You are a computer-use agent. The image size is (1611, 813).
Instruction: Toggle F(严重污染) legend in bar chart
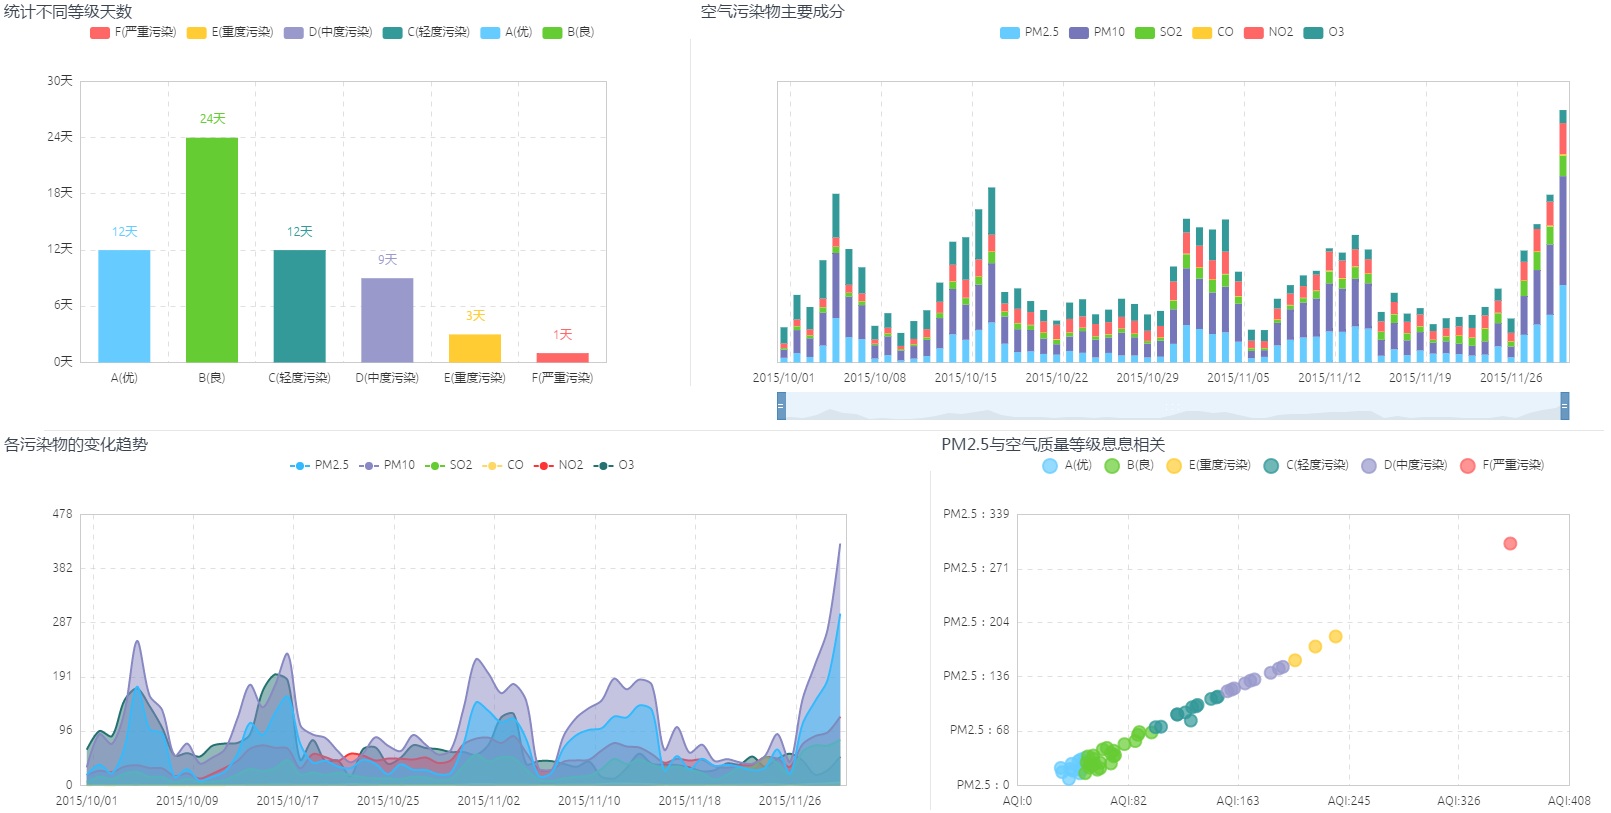coord(132,32)
